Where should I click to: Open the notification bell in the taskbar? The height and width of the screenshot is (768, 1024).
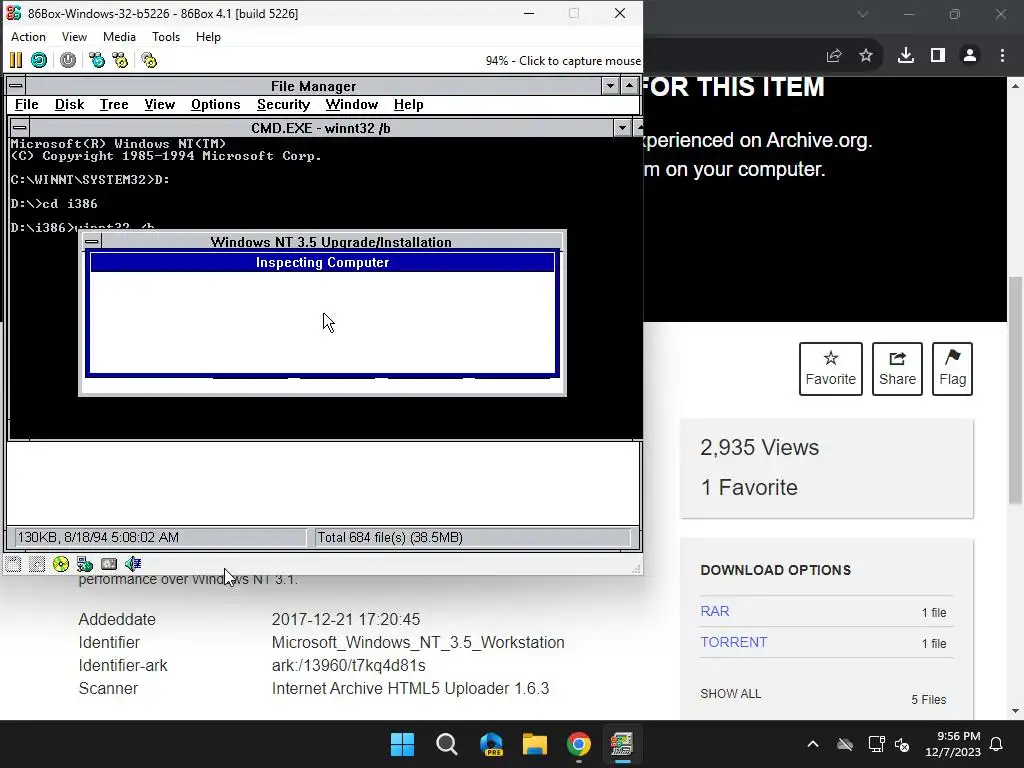(x=997, y=744)
